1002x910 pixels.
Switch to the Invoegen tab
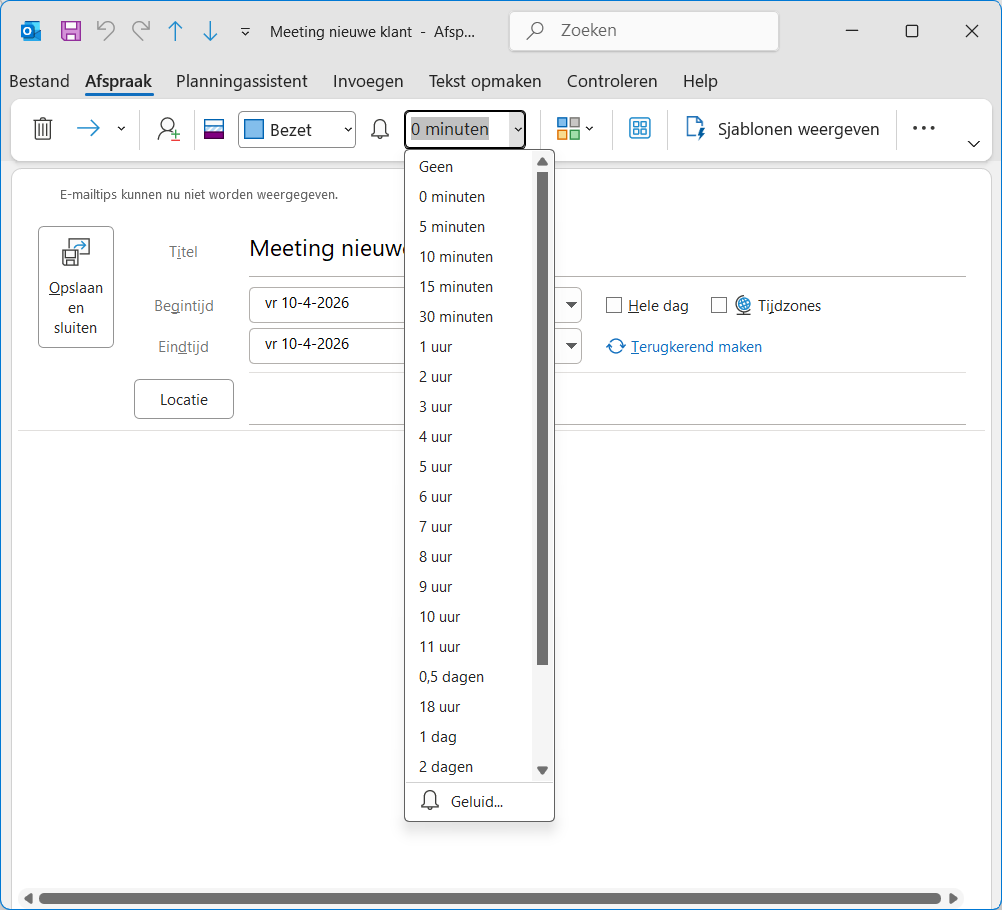click(368, 81)
